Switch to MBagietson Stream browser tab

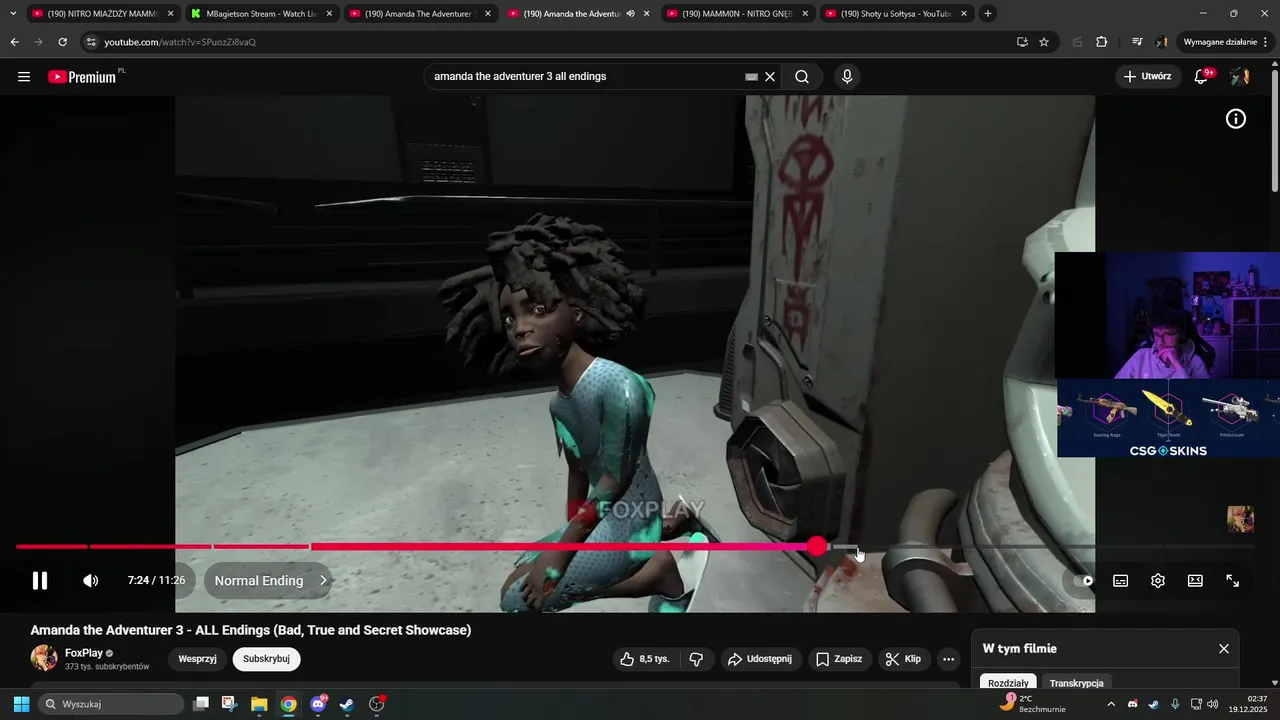click(x=262, y=14)
